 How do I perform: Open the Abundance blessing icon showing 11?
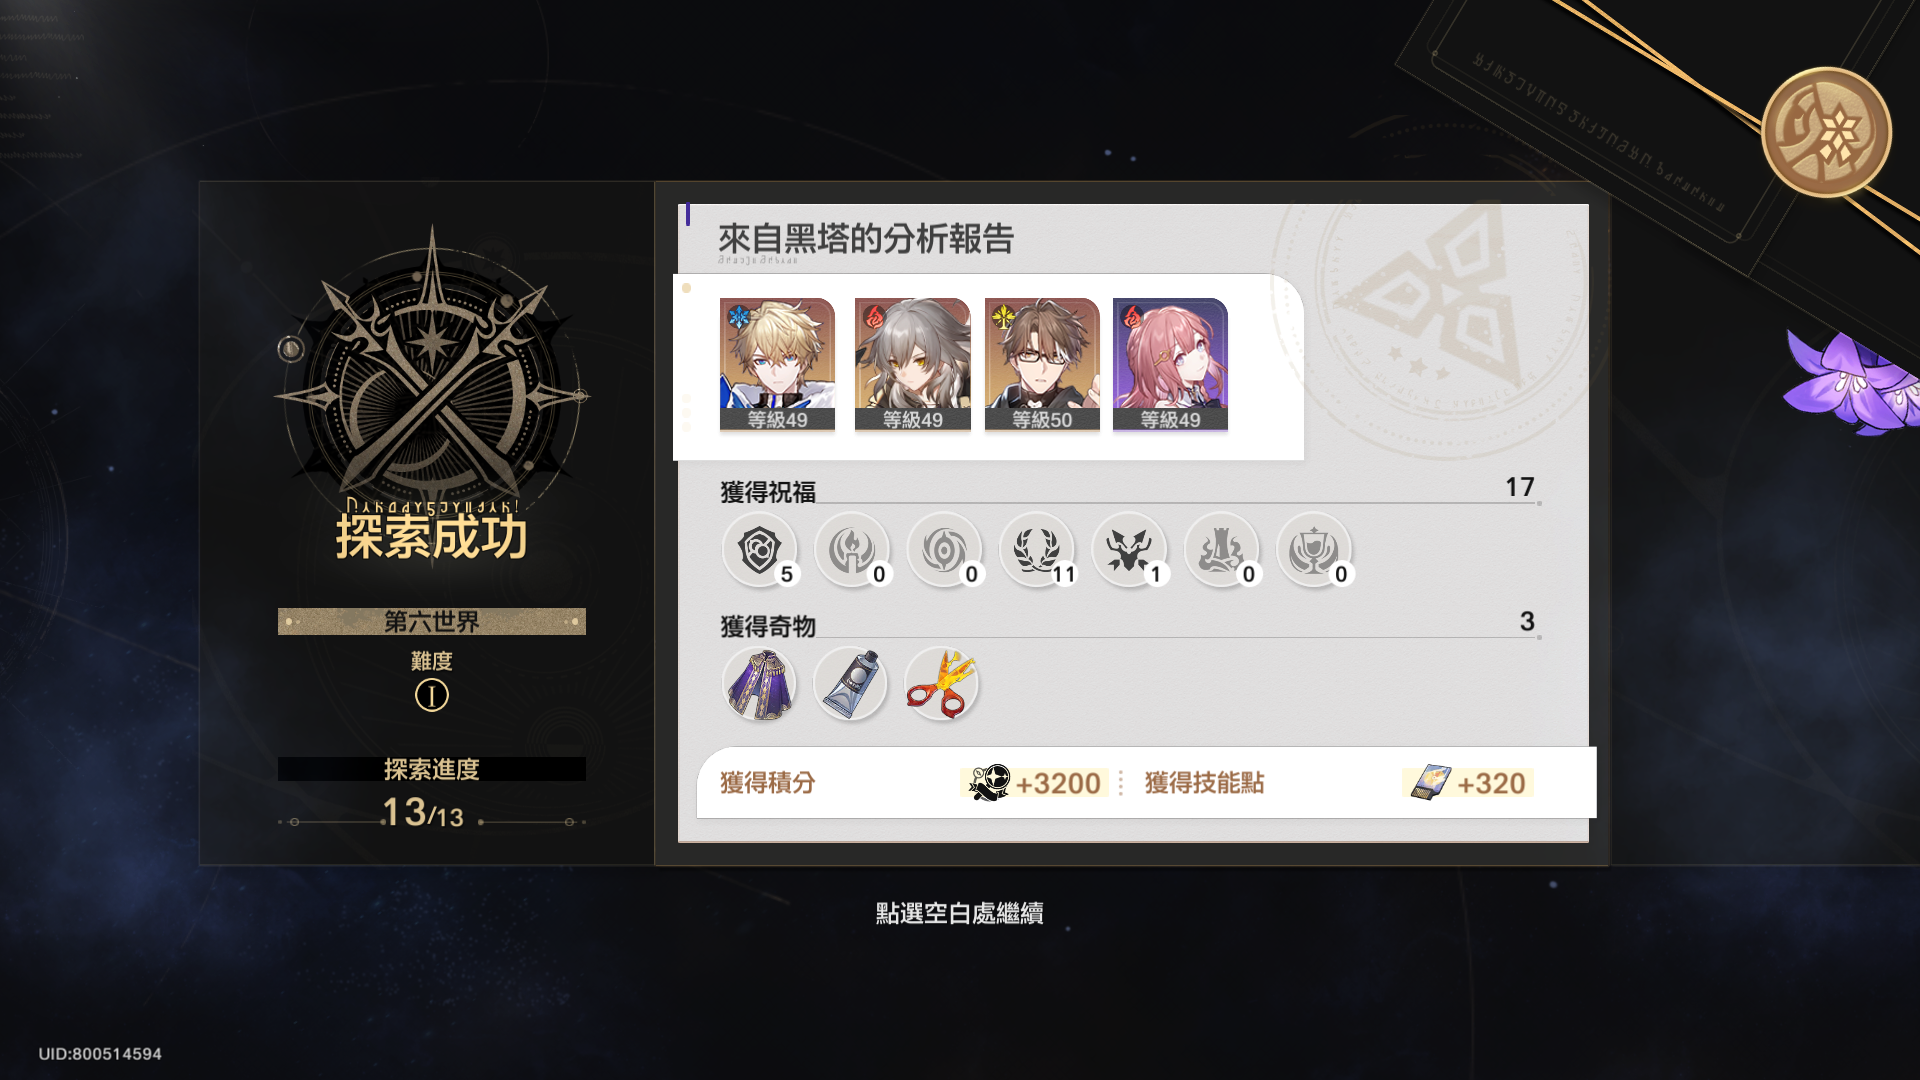click(x=1037, y=550)
